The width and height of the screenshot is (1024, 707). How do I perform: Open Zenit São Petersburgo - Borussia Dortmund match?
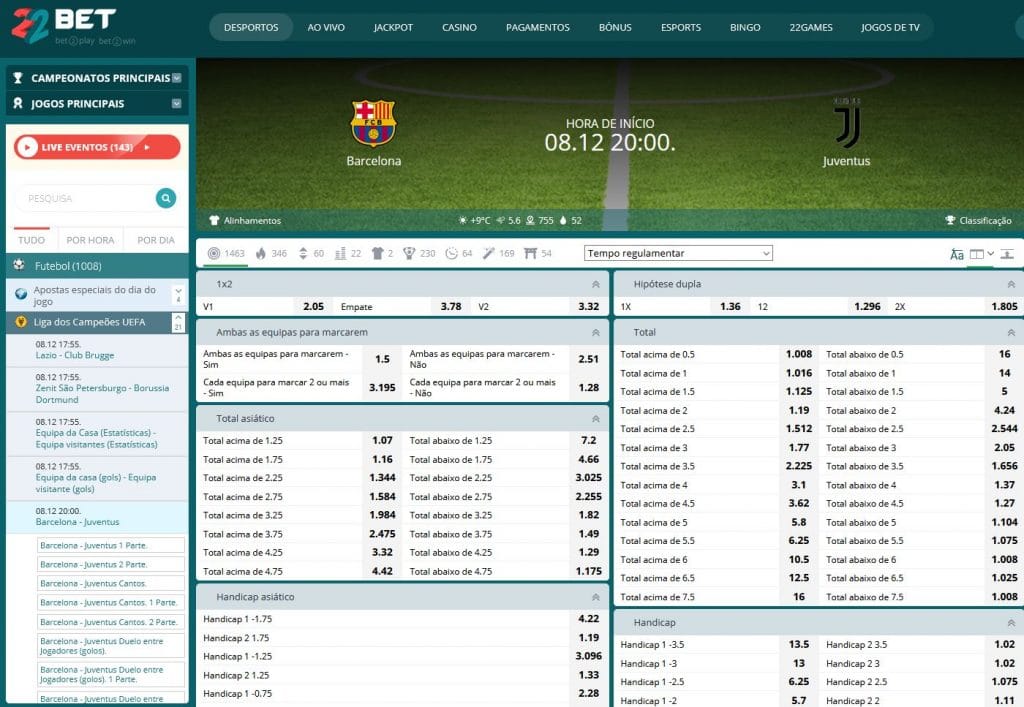(102, 394)
